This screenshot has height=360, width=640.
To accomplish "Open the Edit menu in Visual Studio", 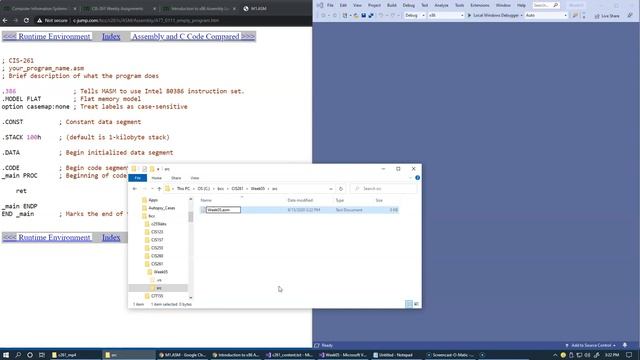I will 343,5.
